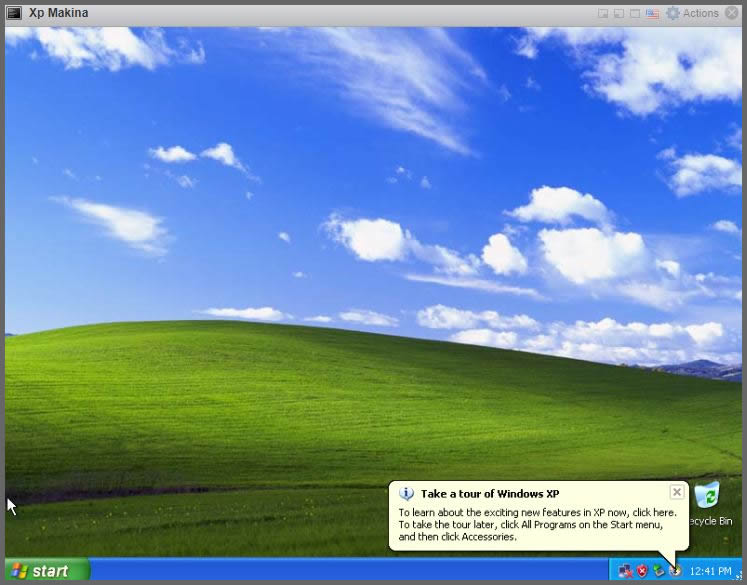Screen dimensions: 747x585
Task: Close the Xp Makina console window
Action: coord(732,13)
